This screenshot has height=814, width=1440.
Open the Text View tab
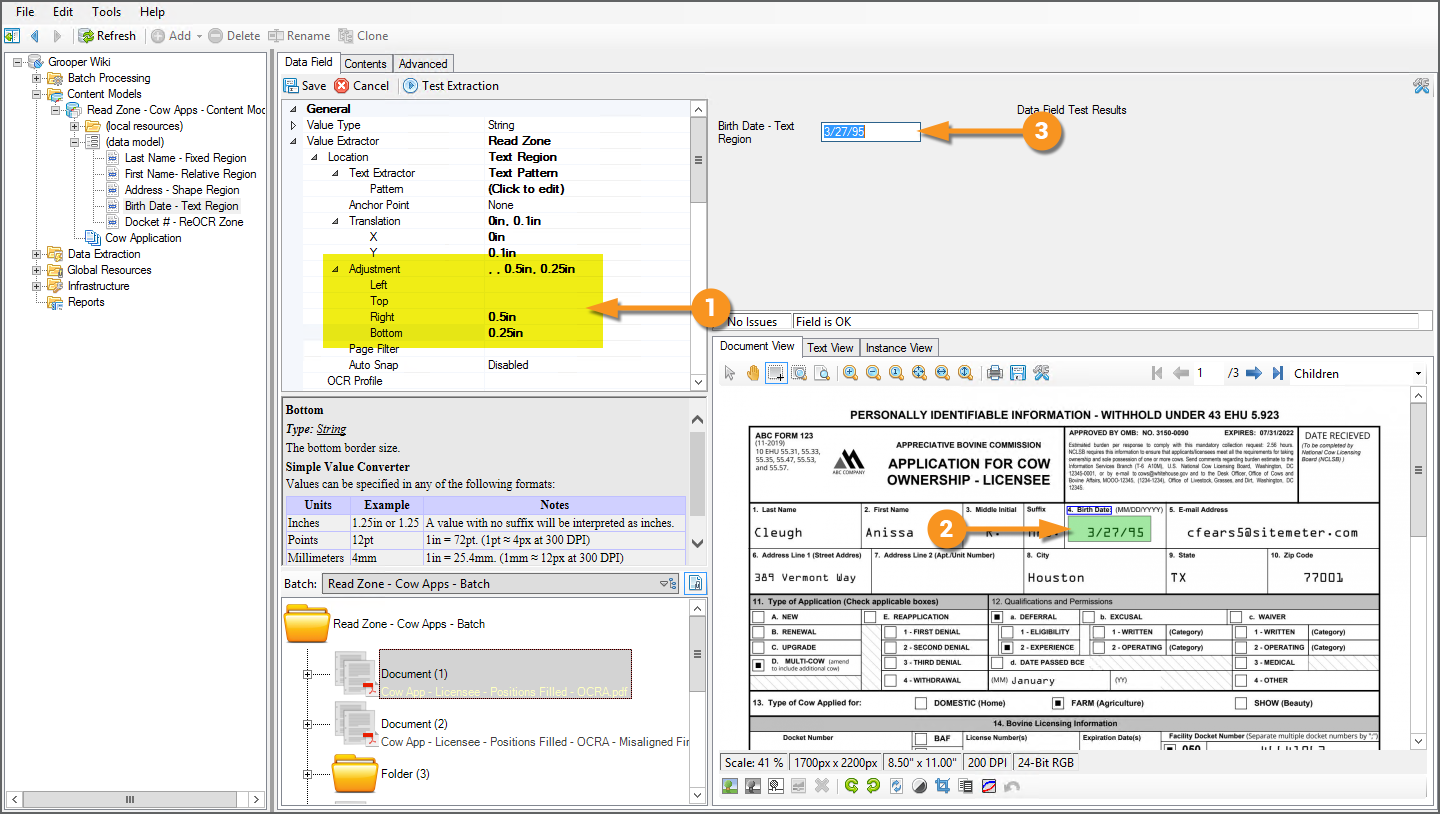pyautogui.click(x=830, y=348)
